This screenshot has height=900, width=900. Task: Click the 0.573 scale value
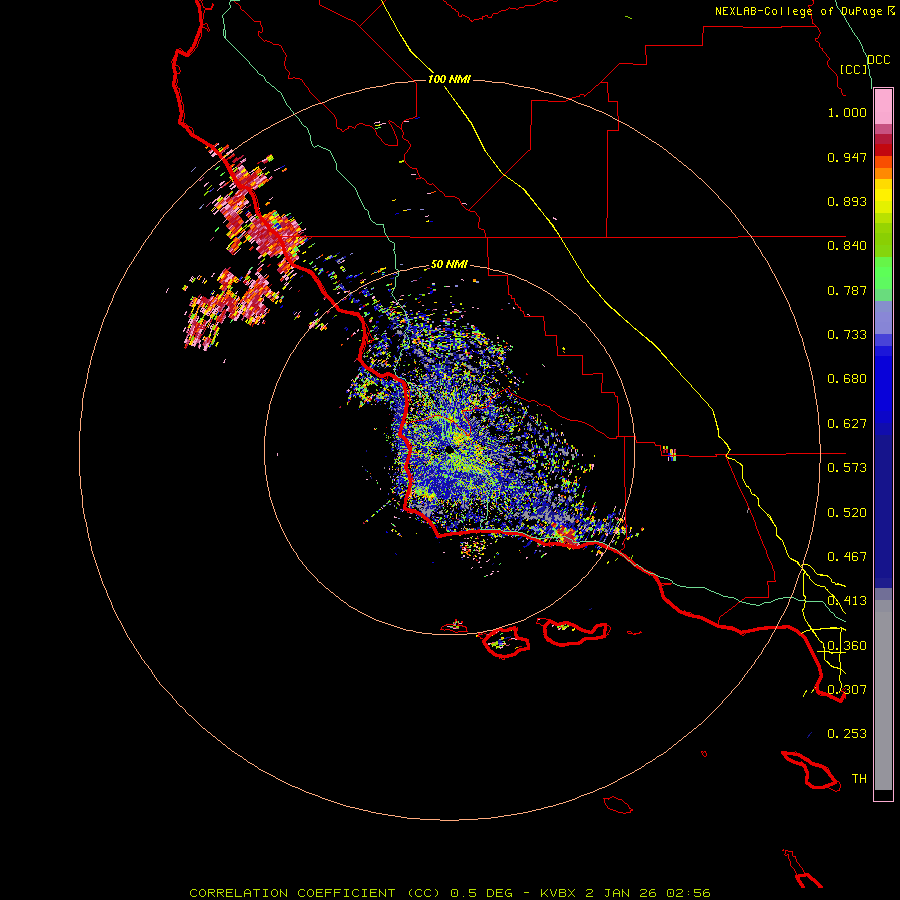click(847, 468)
